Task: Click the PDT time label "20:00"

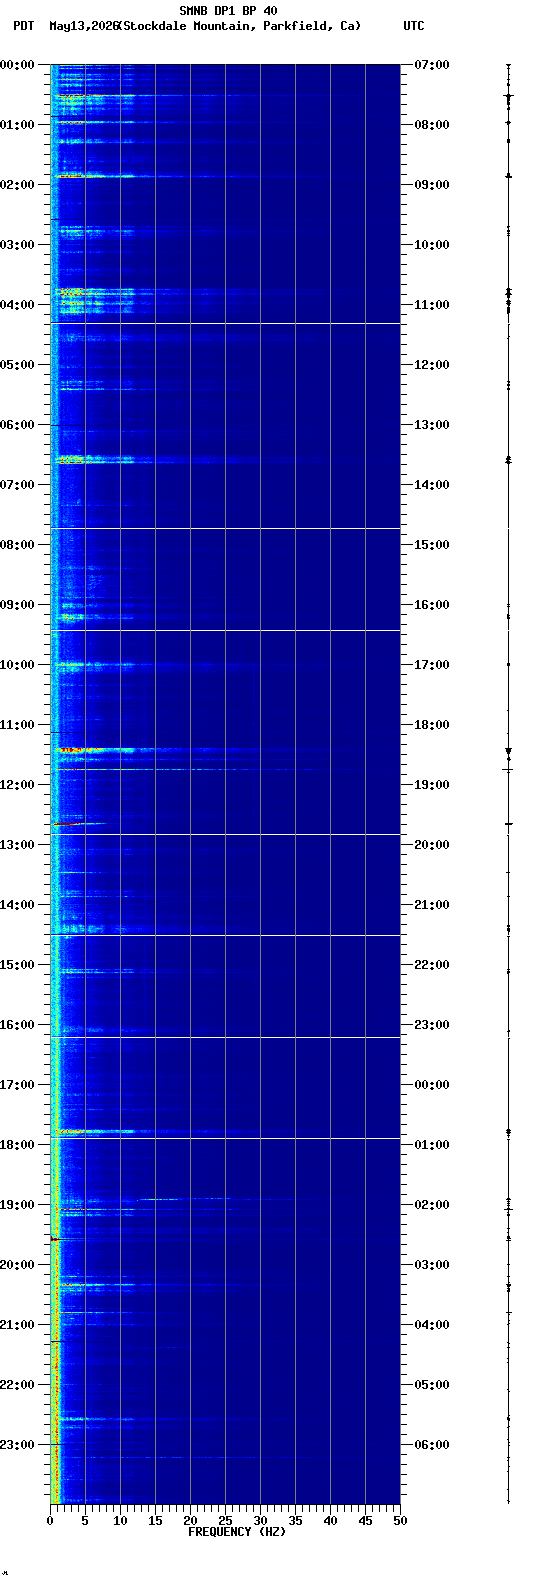Action: coord(17,1265)
